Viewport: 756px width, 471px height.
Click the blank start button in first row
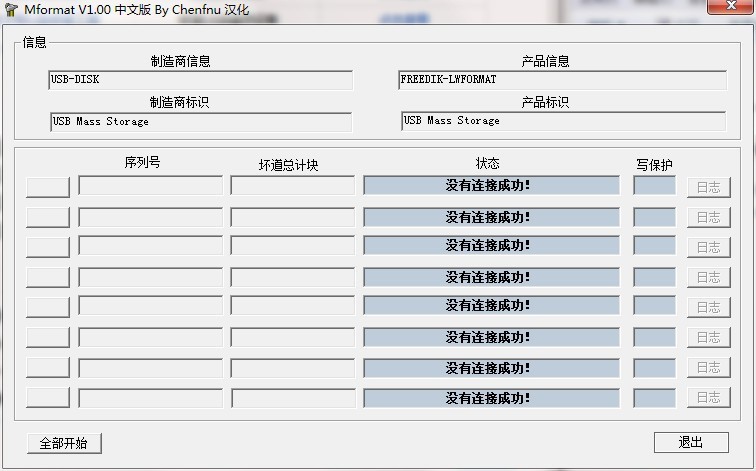click(x=48, y=187)
